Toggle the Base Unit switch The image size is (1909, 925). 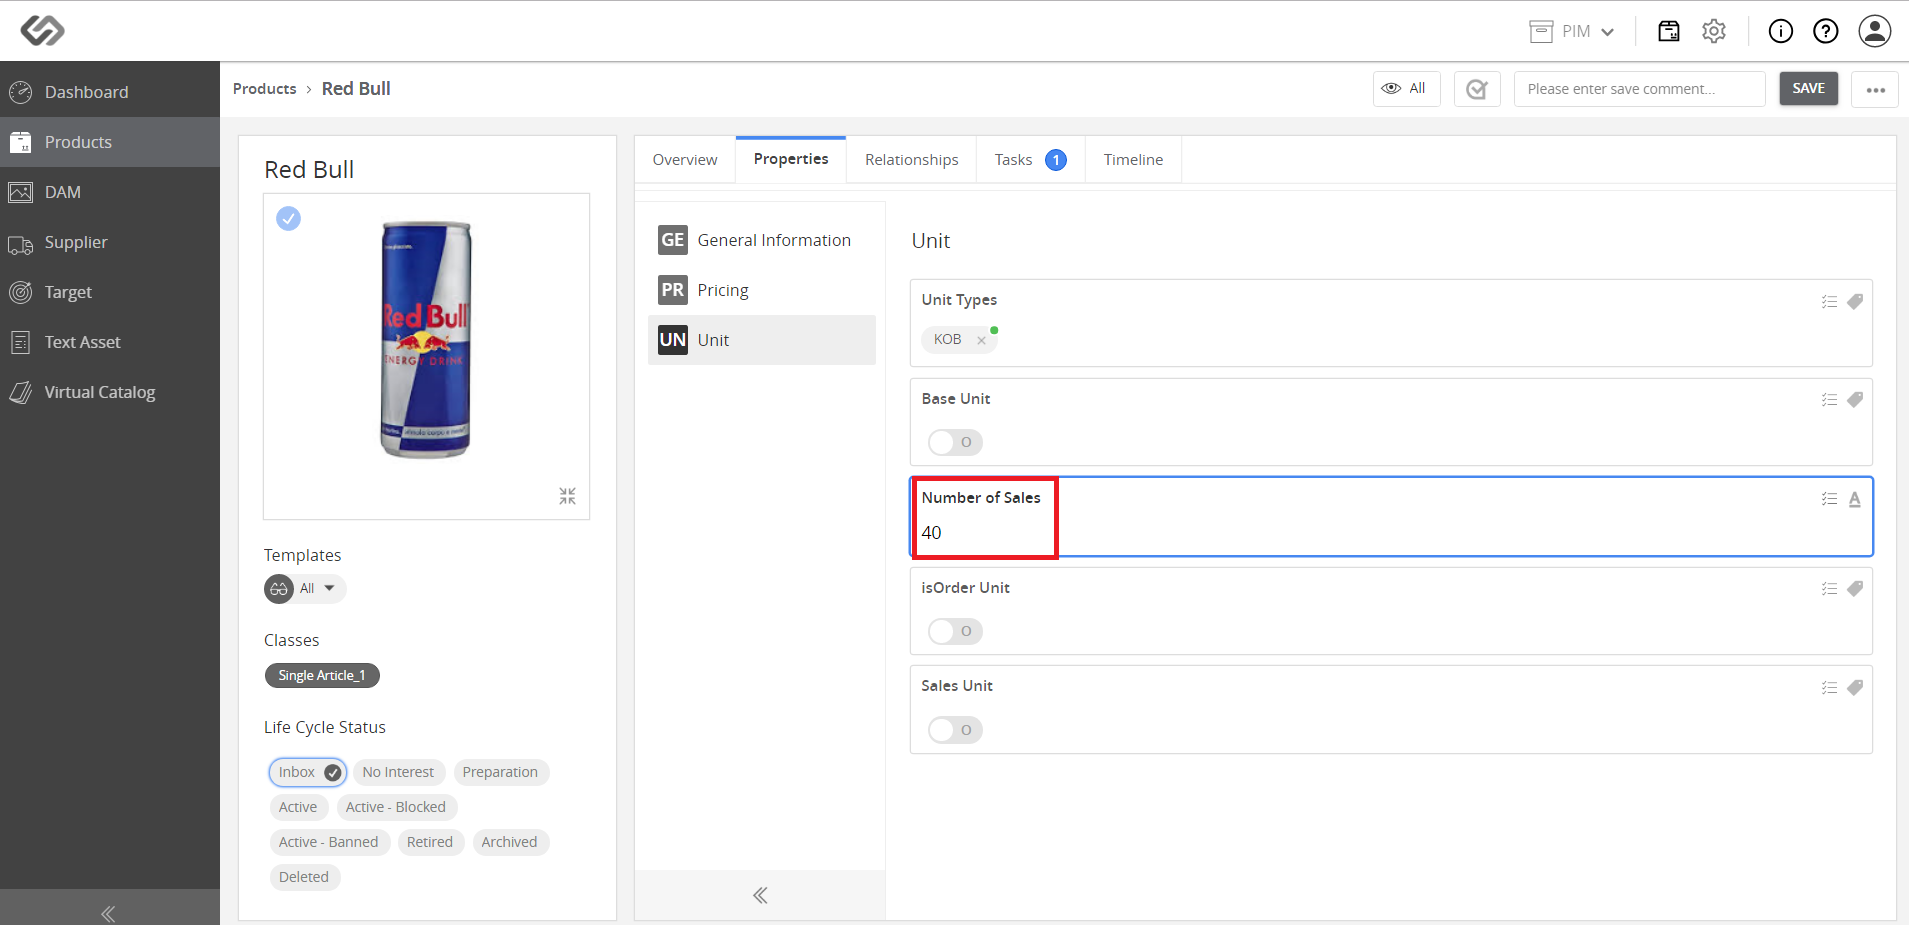pyautogui.click(x=955, y=442)
